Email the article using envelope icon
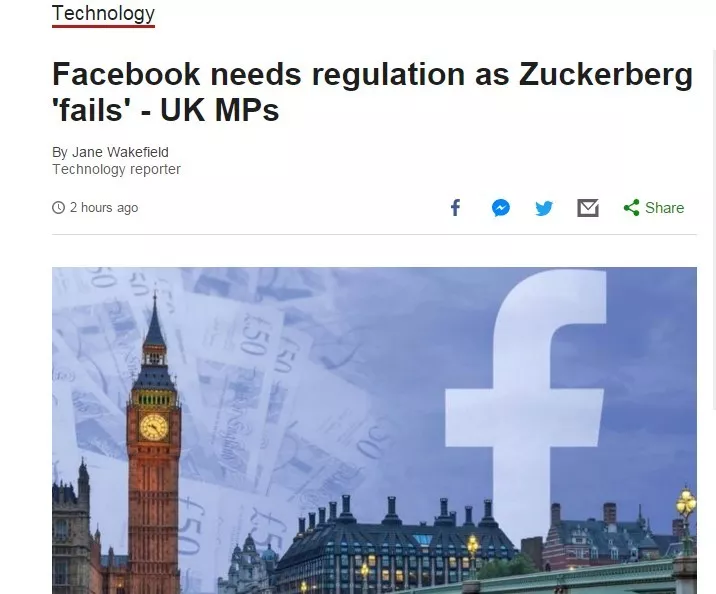 (588, 208)
